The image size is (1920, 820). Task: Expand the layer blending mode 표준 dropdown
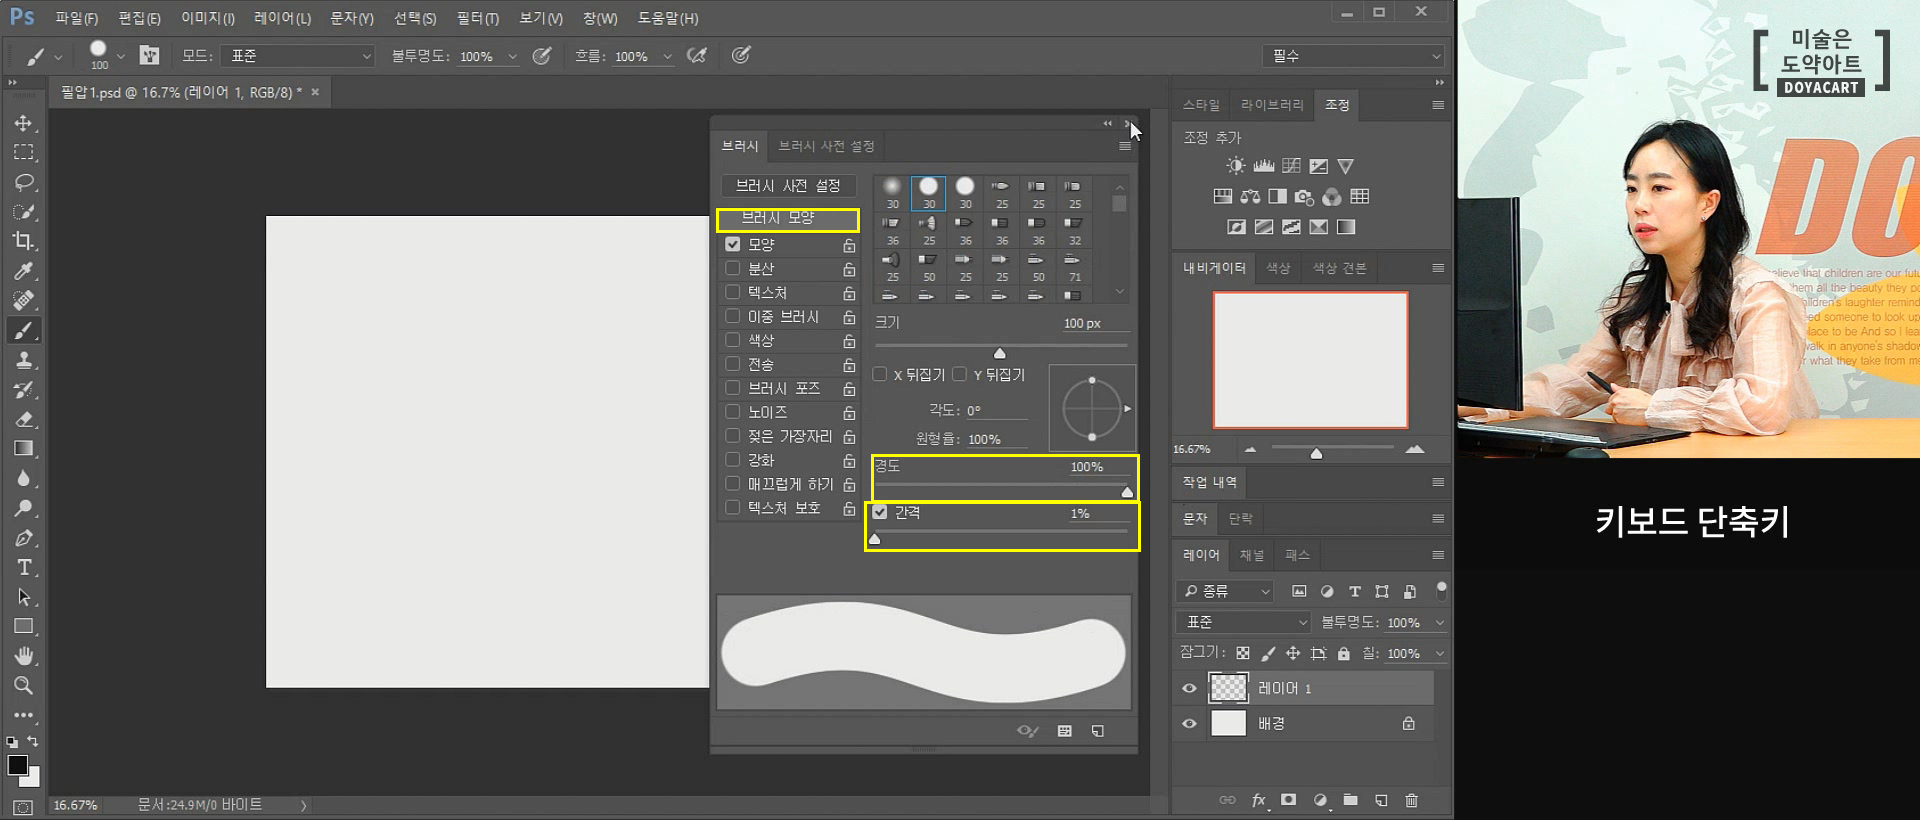click(x=1244, y=622)
